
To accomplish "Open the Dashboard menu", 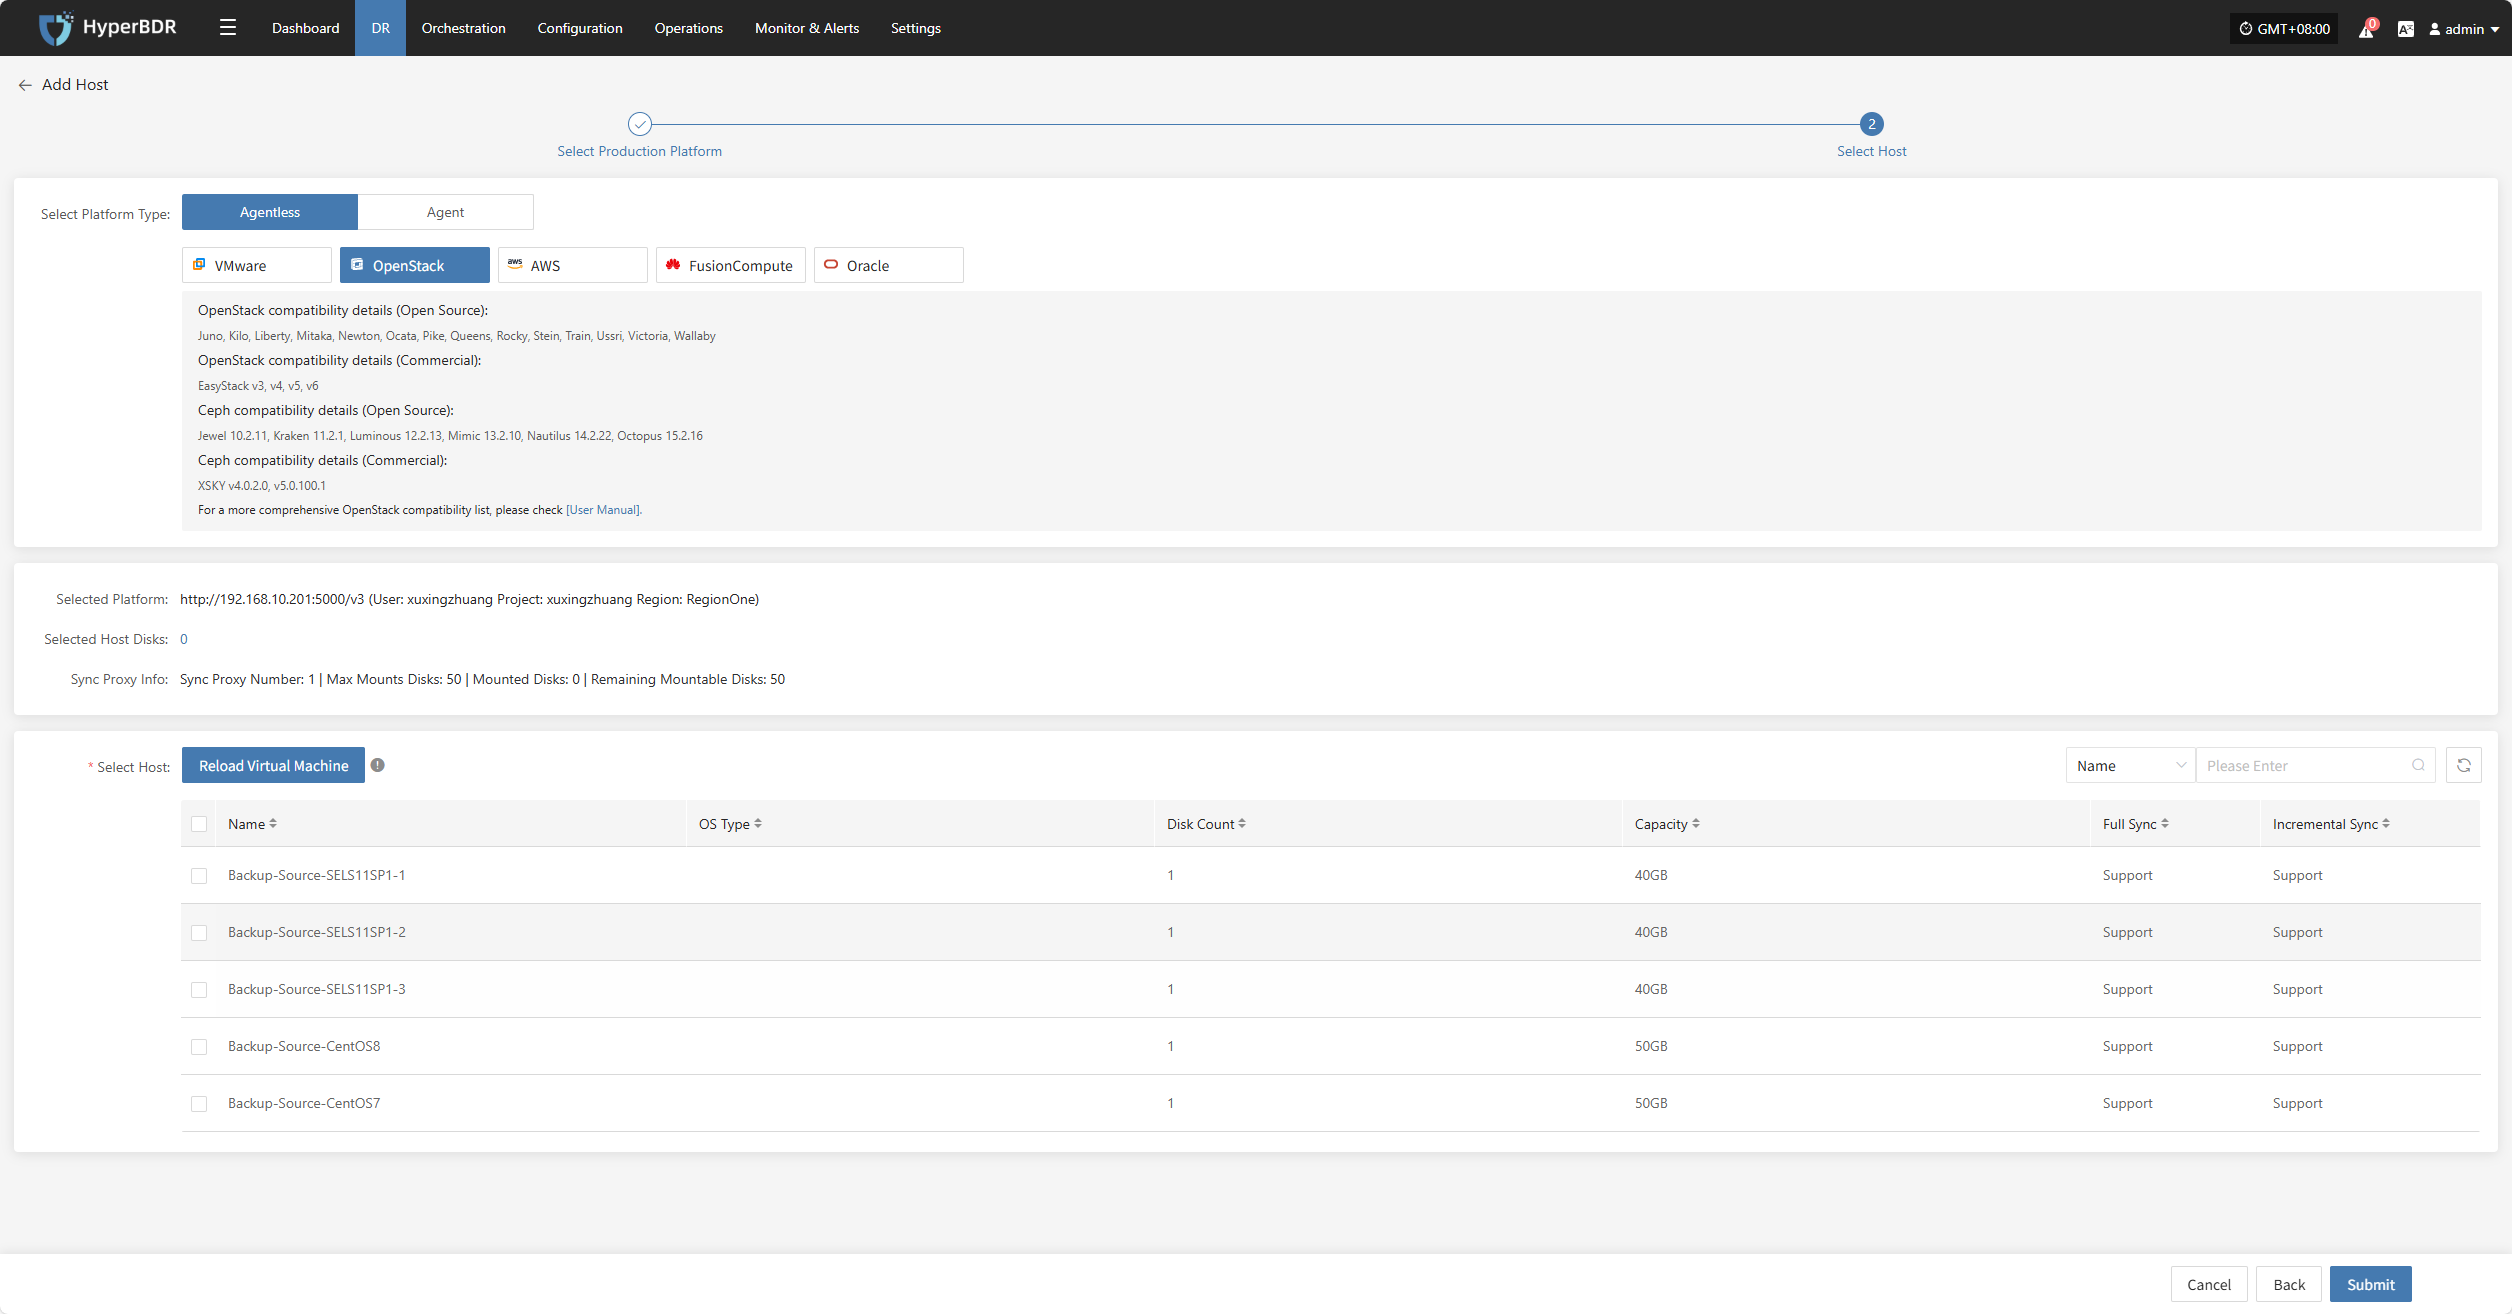I will tap(305, 28).
